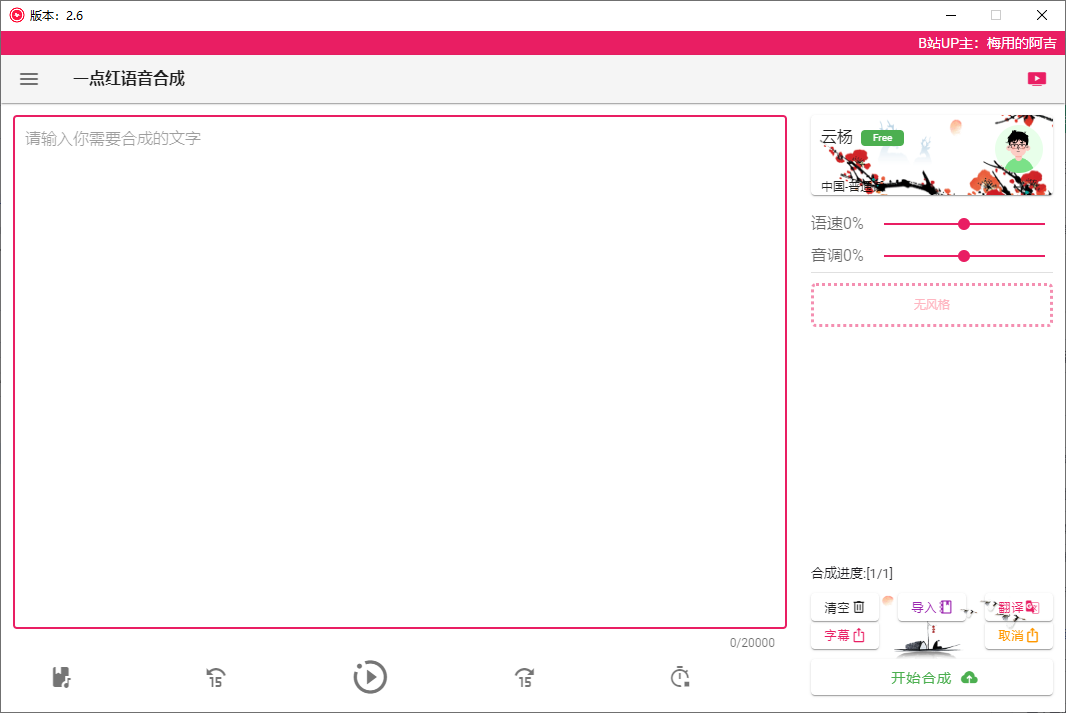
Task: Open the saved audio file list icon
Action: pyautogui.click(x=61, y=677)
